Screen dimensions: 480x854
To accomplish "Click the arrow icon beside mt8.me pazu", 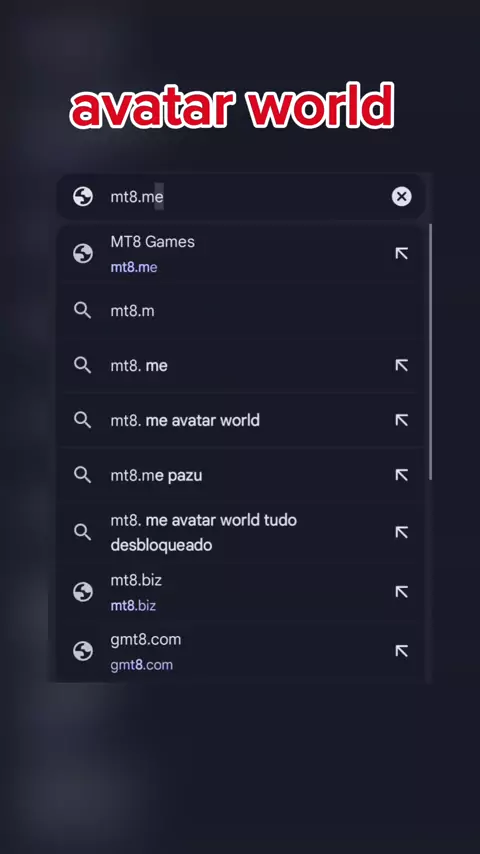I will 402,475.
